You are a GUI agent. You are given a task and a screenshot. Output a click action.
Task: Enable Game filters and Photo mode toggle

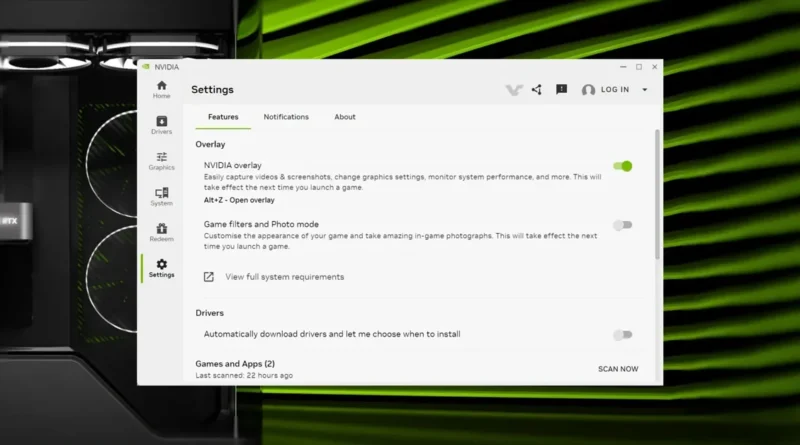tap(622, 225)
